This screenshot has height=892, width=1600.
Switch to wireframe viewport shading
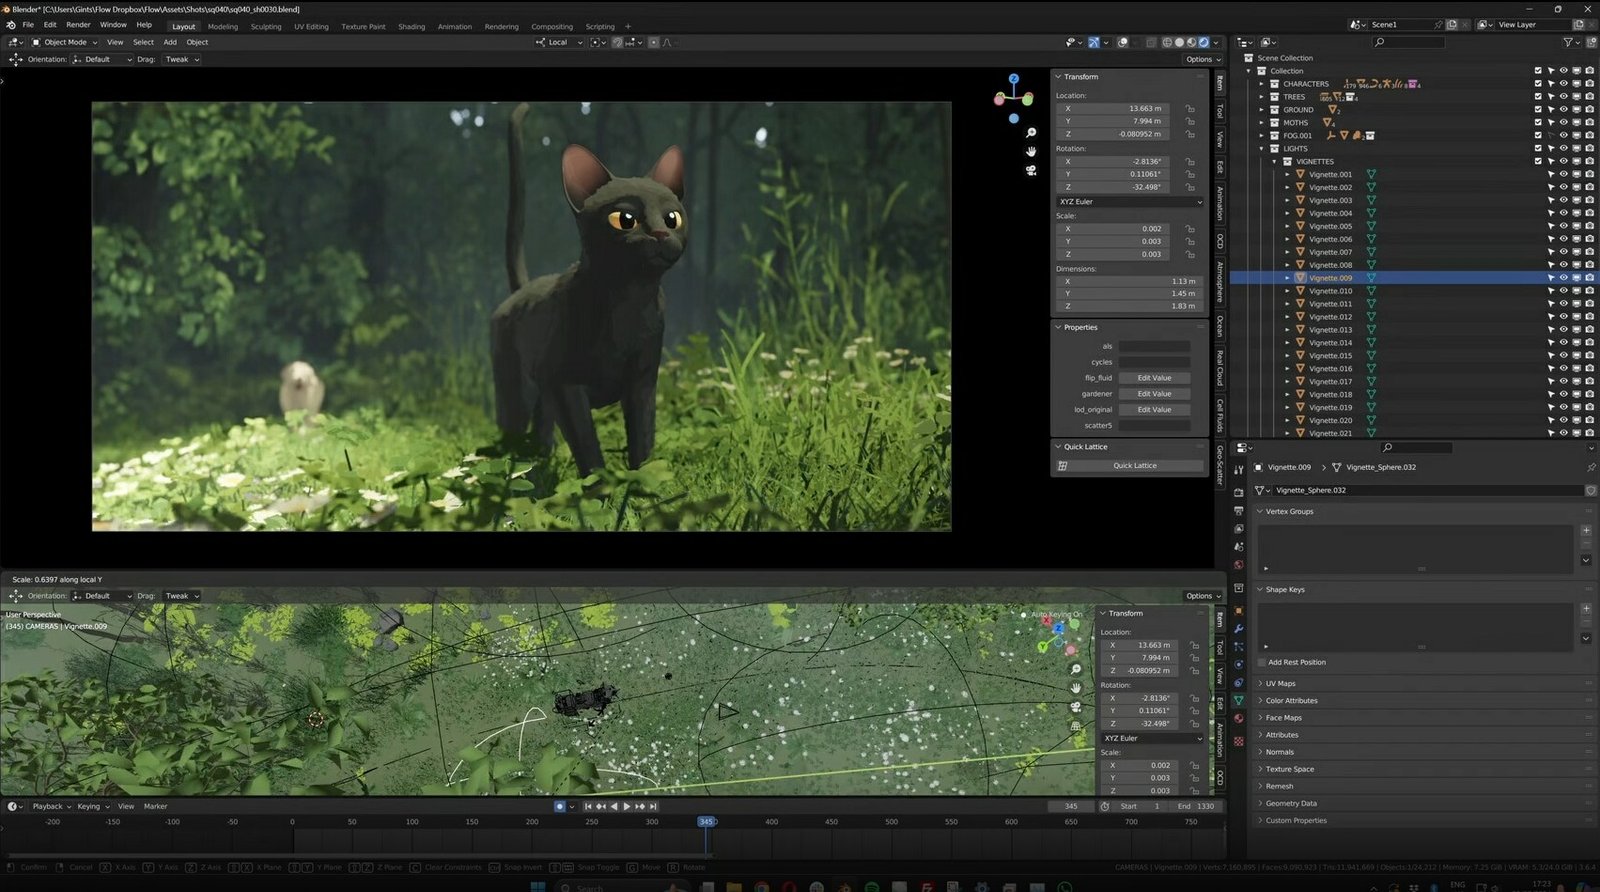[x=1167, y=42]
